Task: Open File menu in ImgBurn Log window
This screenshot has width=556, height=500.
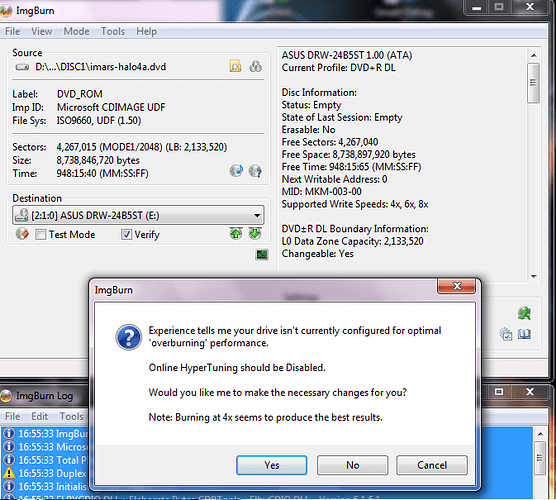Action: [12, 416]
